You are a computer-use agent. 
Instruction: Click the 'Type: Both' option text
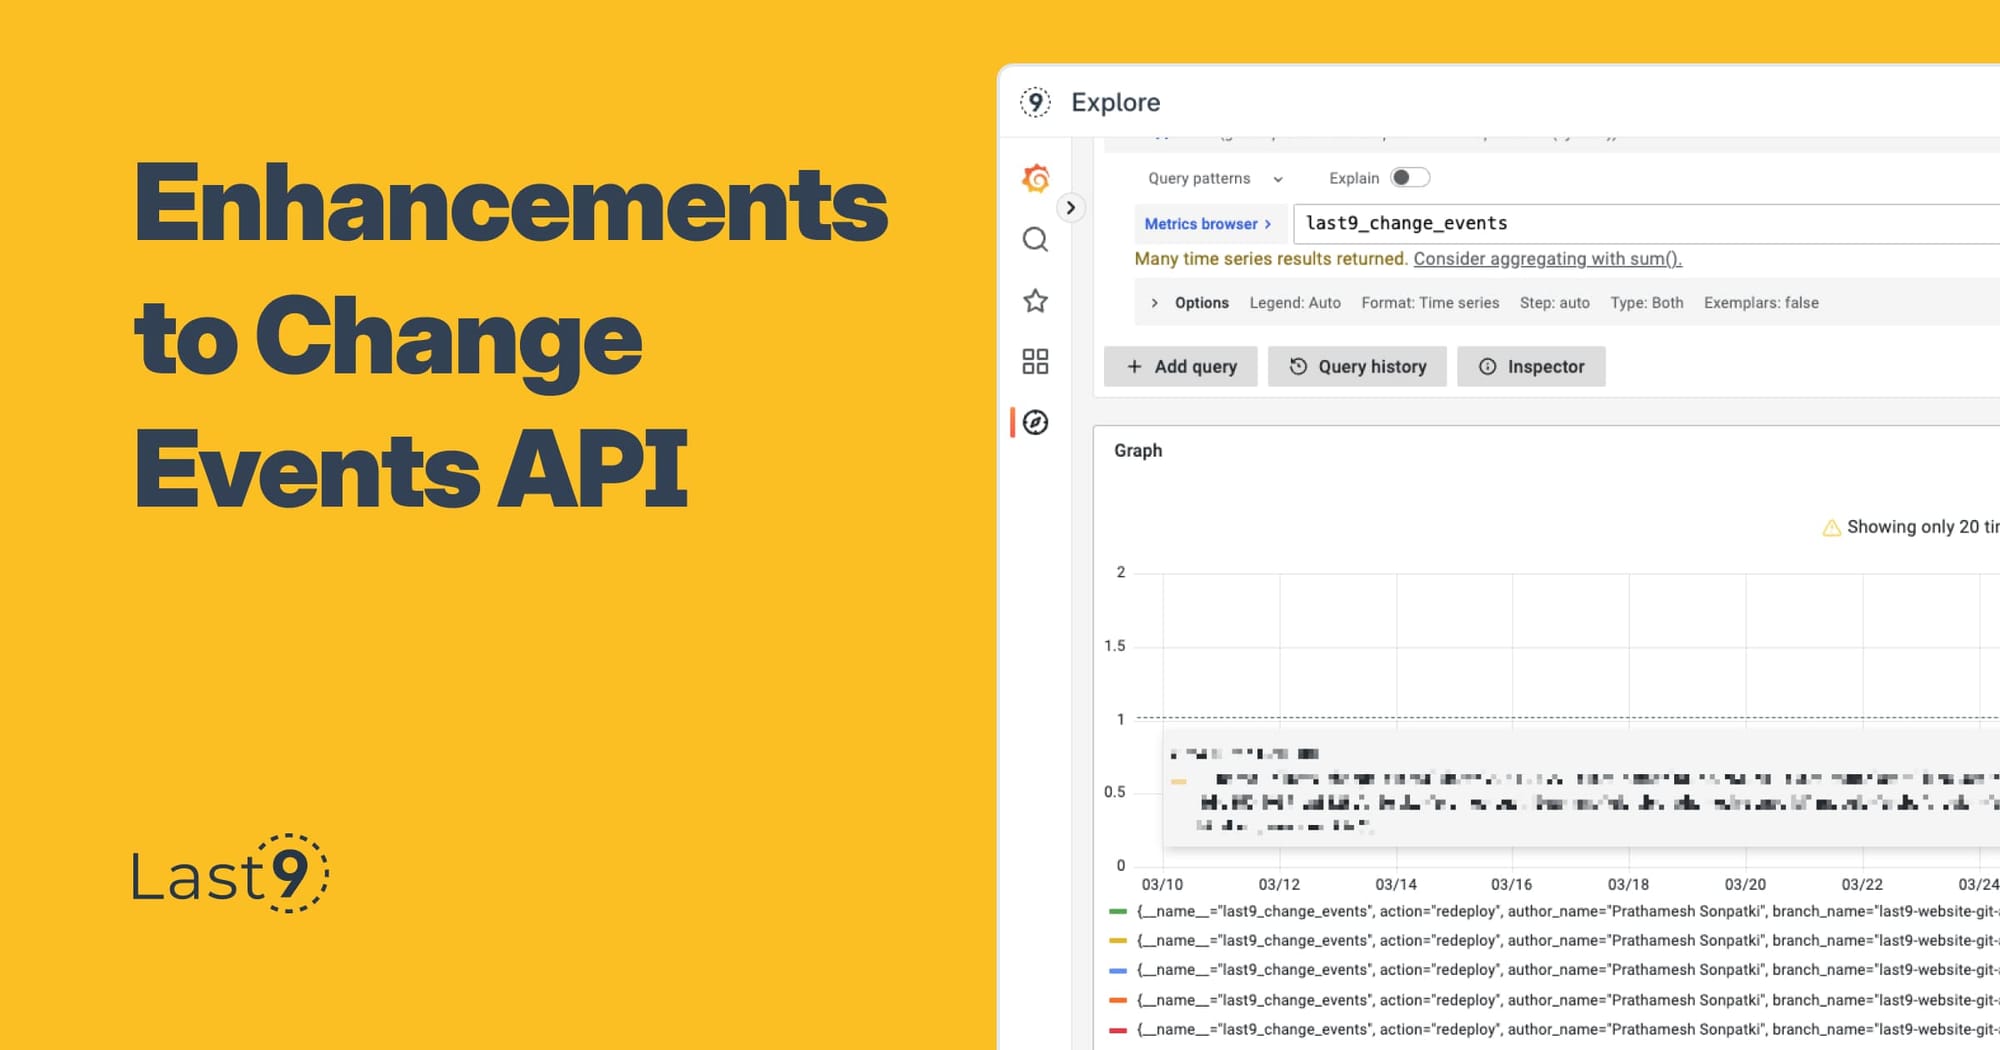pos(1647,303)
